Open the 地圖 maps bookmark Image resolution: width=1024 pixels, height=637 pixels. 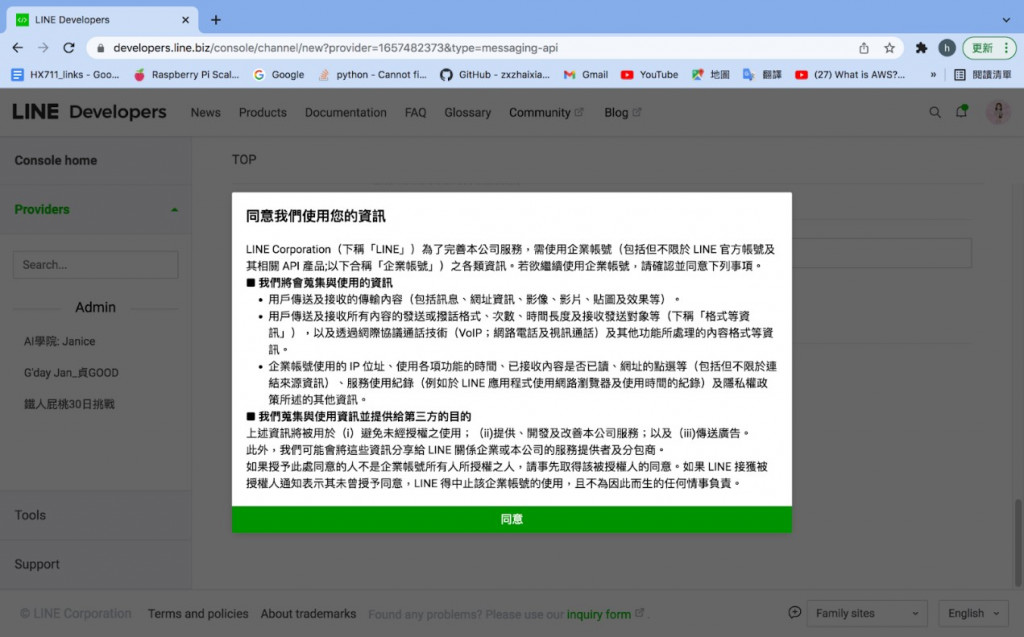(711, 74)
